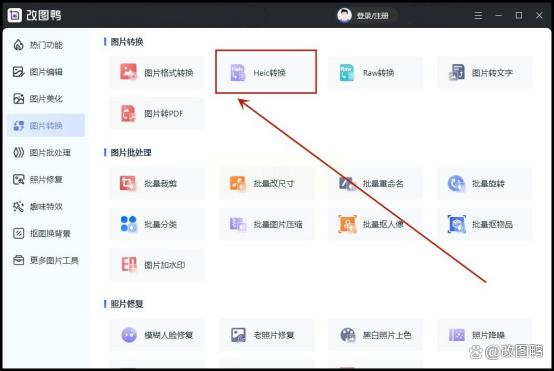Screen dimensions: 554x371
Task: Open 图片转PDF tool
Action: (157, 113)
